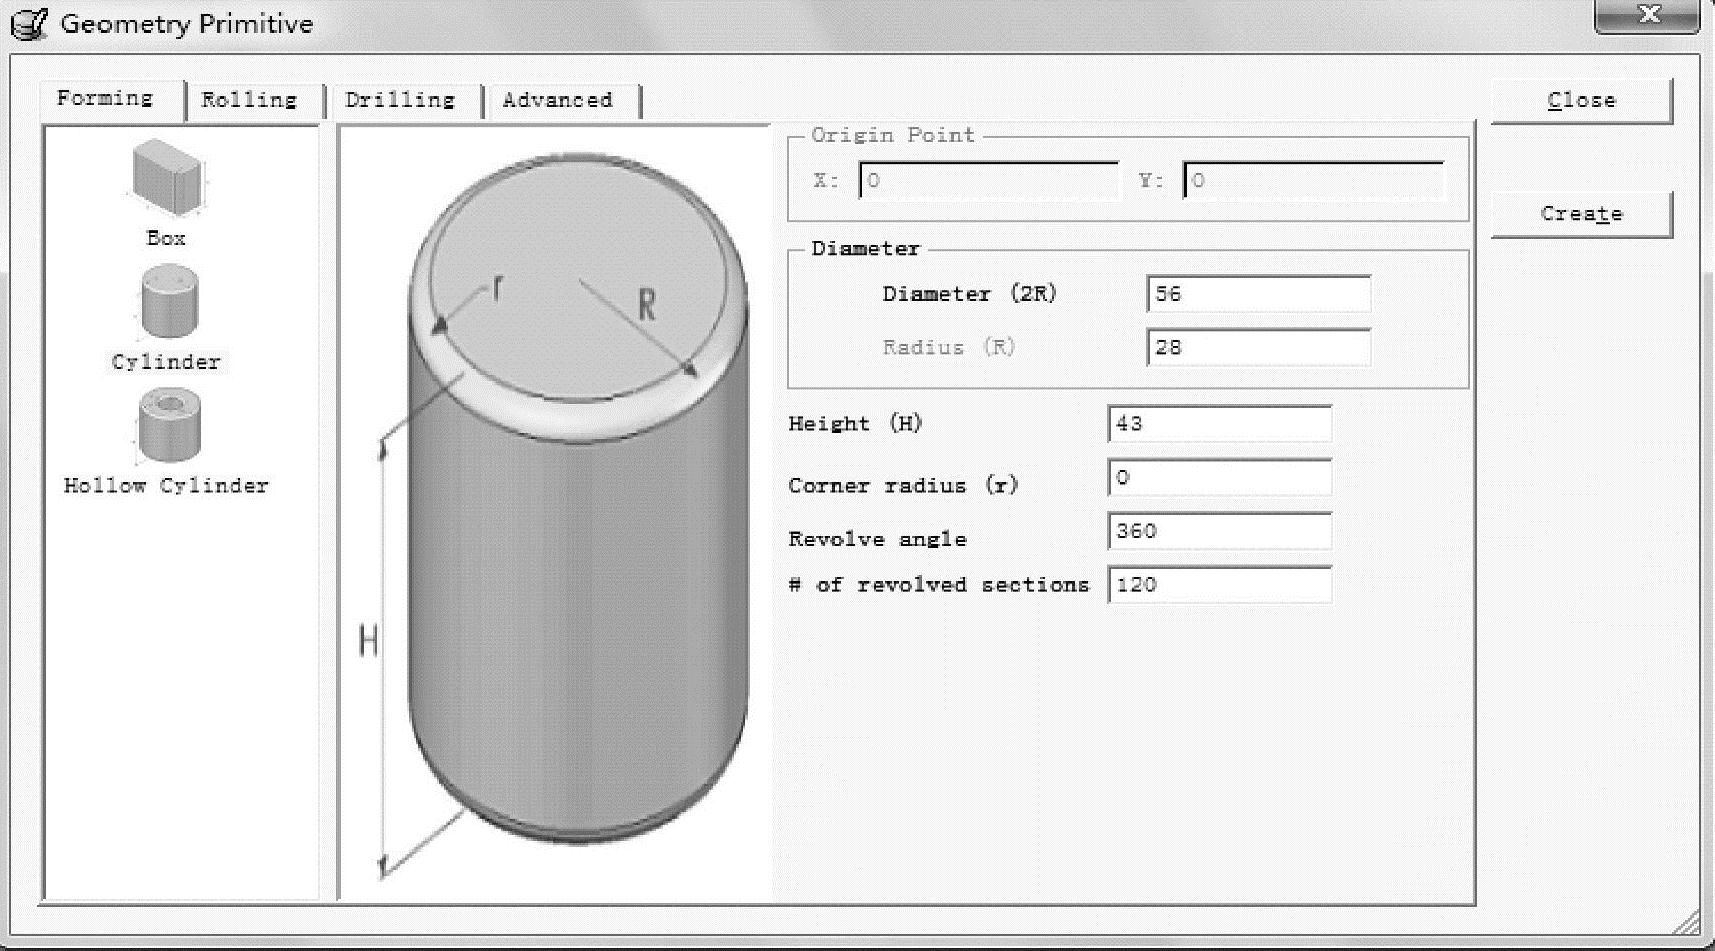Click the Origin Point Y field

tap(1313, 181)
